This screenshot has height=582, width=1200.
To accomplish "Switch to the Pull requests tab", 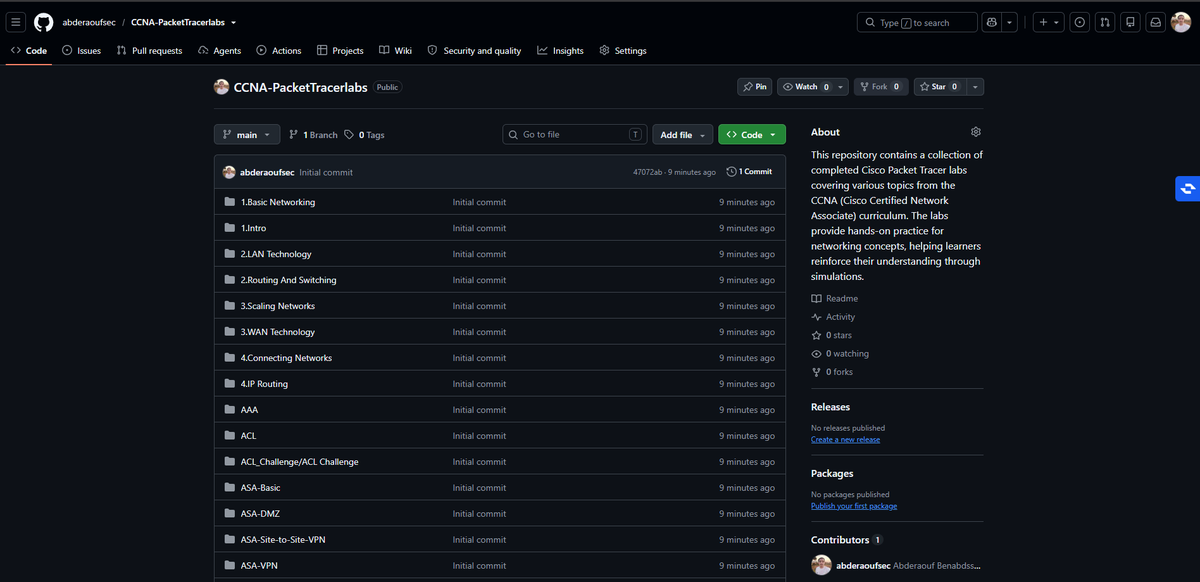I will tap(149, 50).
